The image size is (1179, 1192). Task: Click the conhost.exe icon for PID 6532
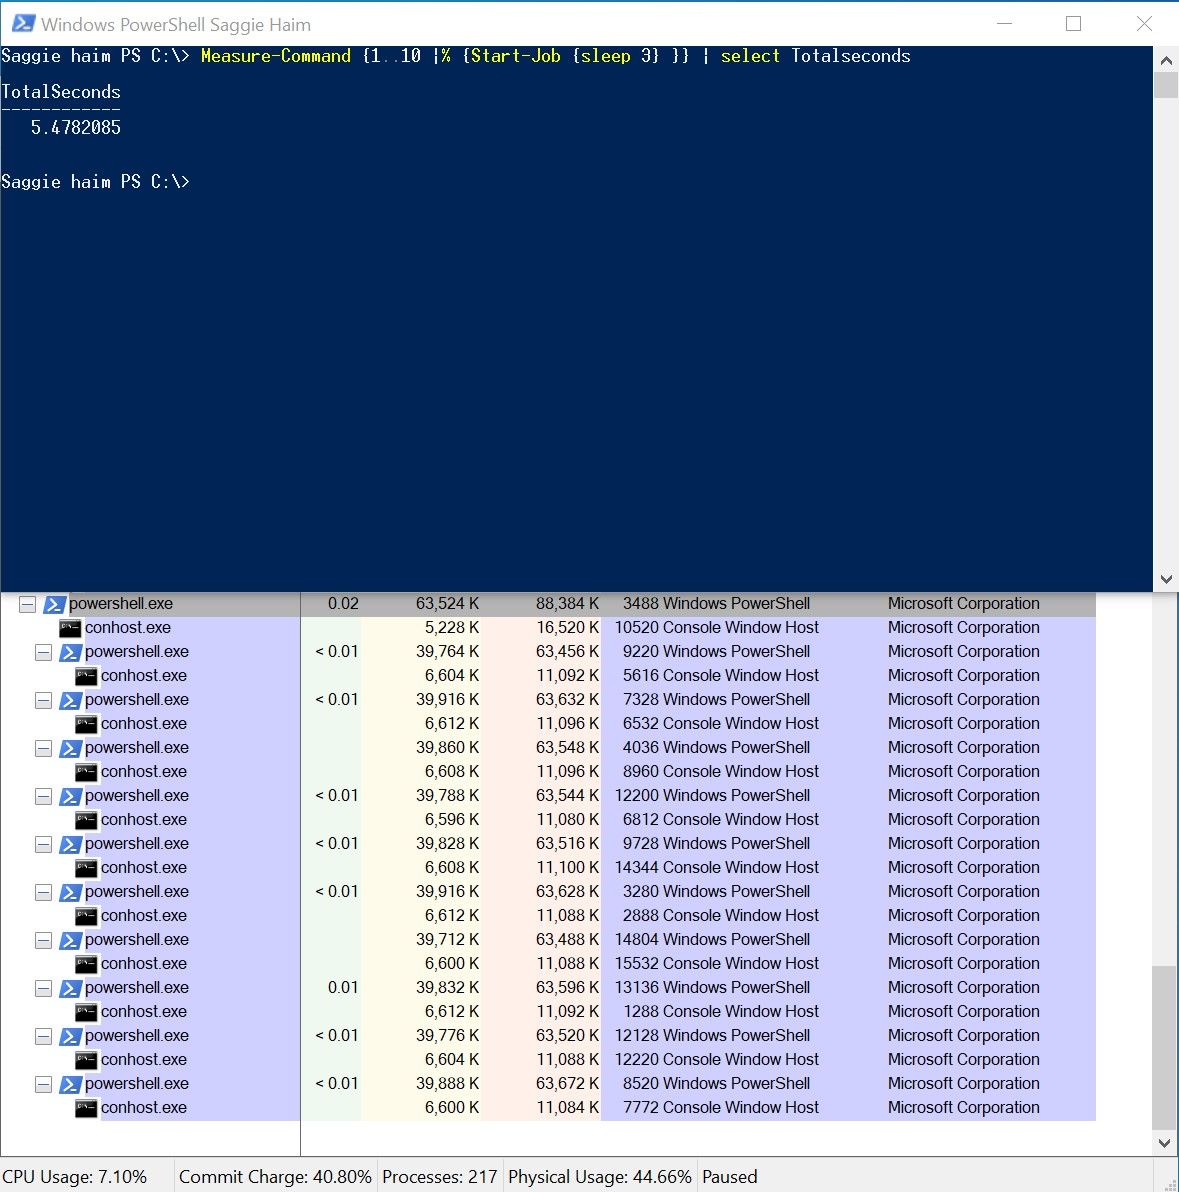(86, 724)
